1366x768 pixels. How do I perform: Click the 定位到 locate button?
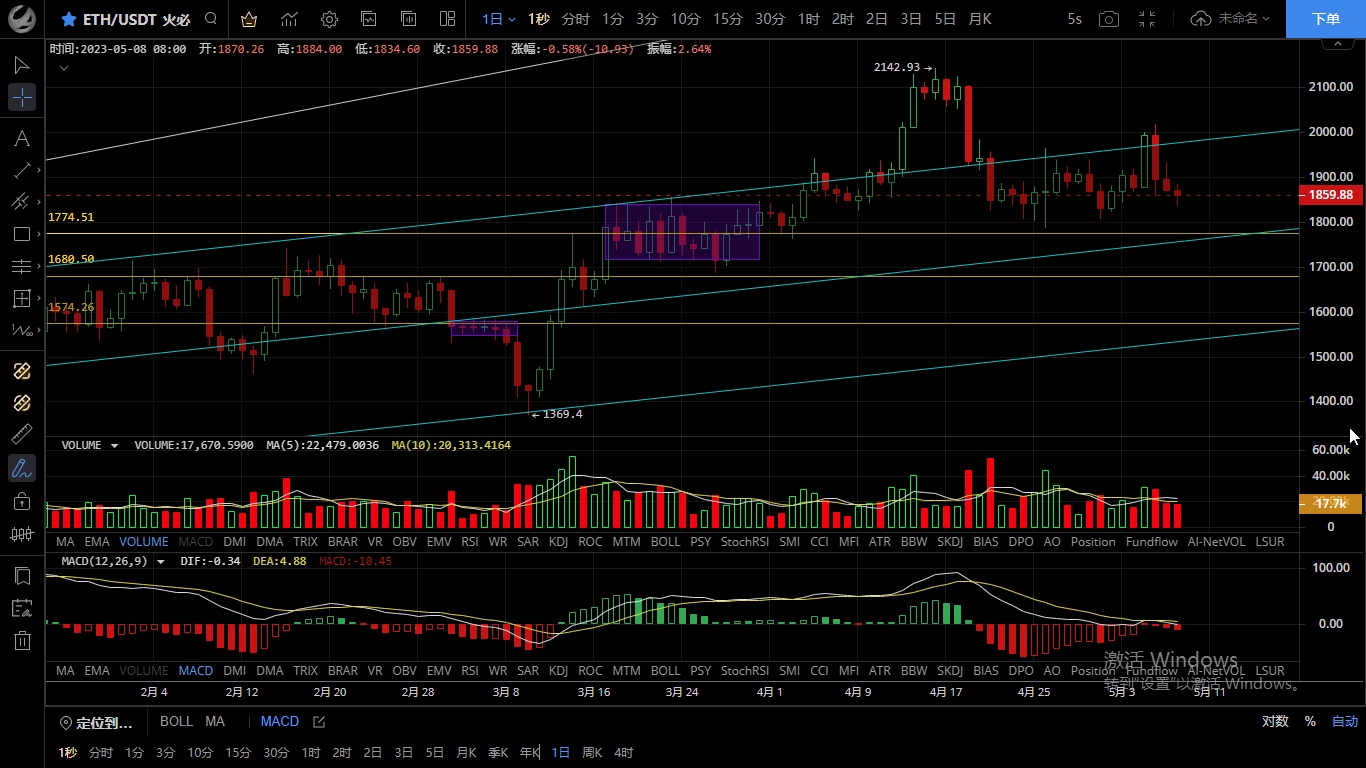coord(96,722)
